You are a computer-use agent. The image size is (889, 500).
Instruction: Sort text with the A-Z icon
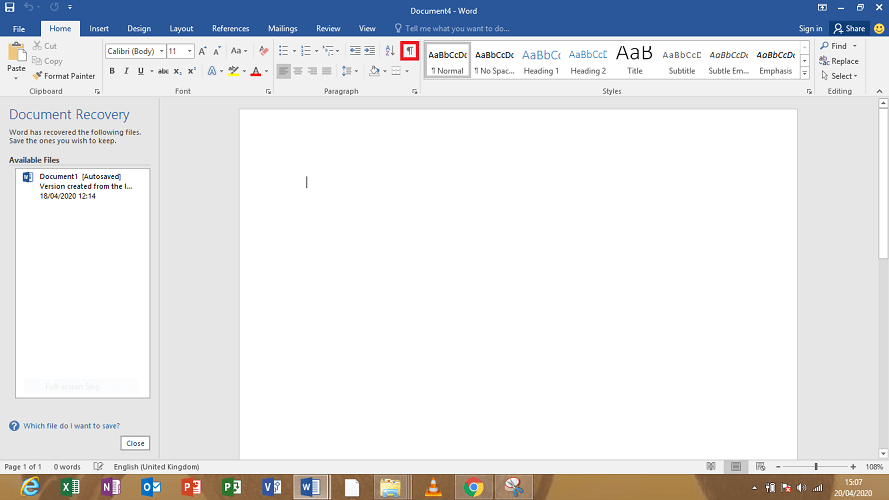[x=390, y=51]
